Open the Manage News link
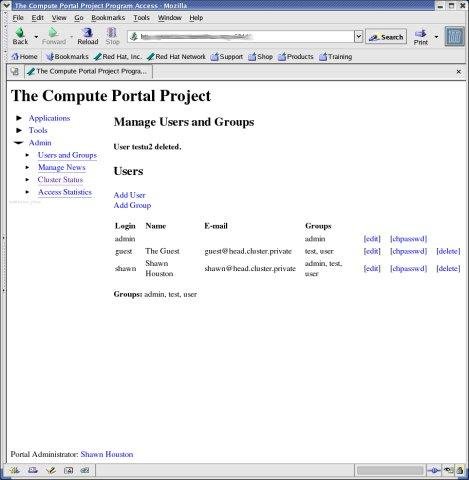 pos(62,167)
